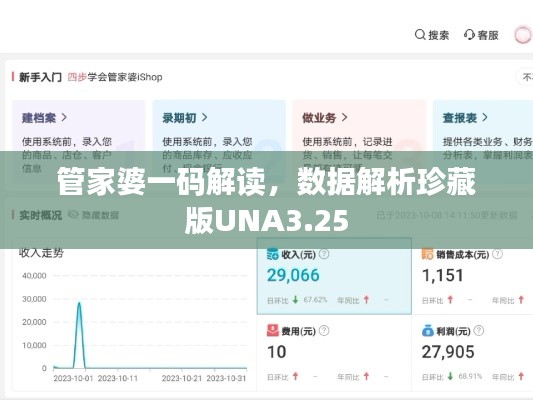Click the expense (费用) red icon
The height and width of the screenshot is (400, 533).
(x=272, y=330)
